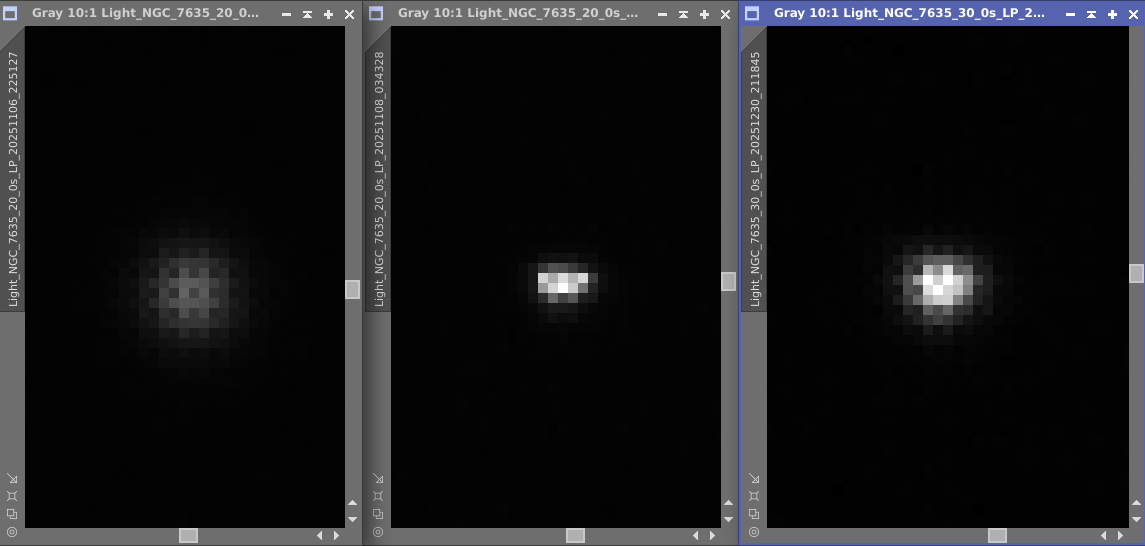Select the 20251230_211845 vertical view tab
This screenshot has height=546, width=1145.
point(754,178)
